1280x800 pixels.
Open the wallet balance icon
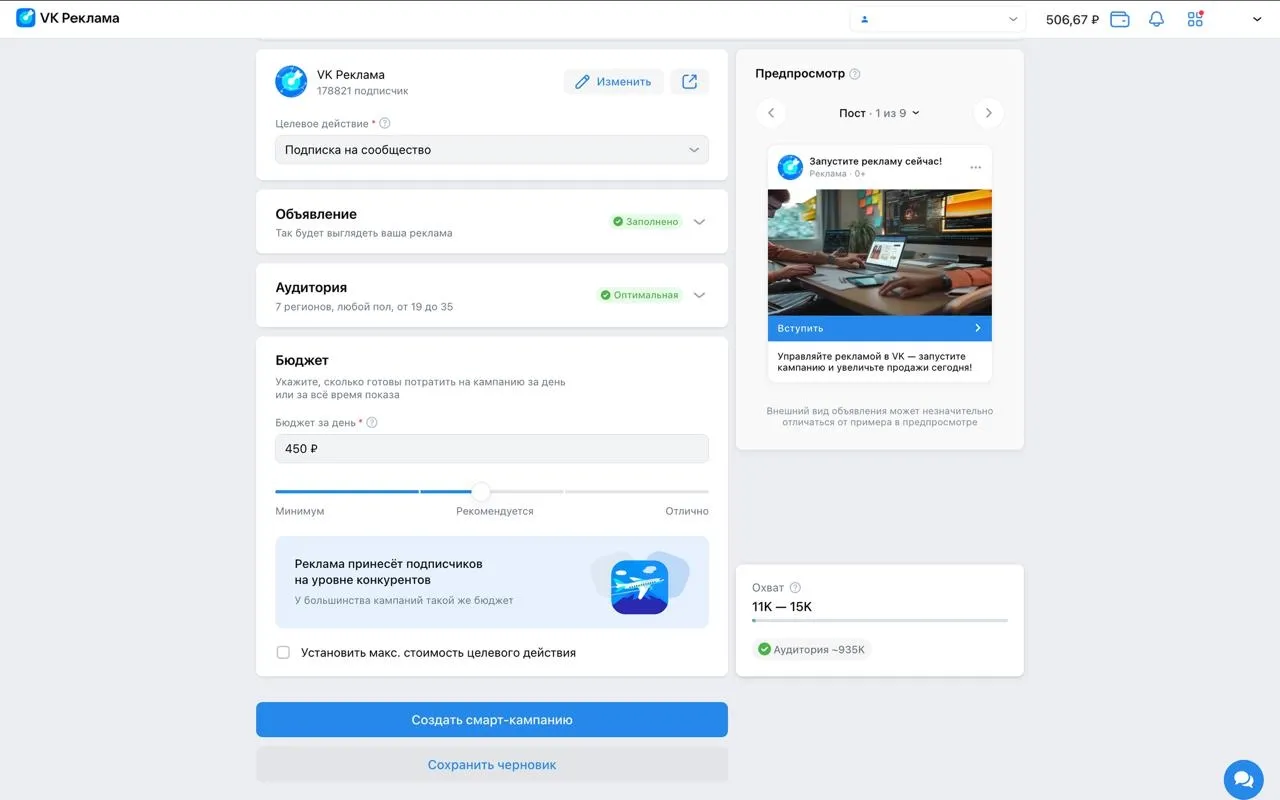[1120, 19]
